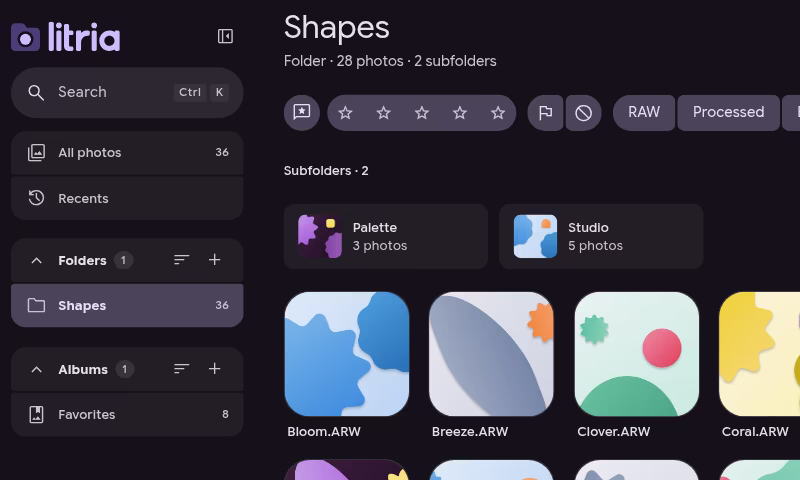Collapse the Folders section

pyautogui.click(x=36, y=260)
